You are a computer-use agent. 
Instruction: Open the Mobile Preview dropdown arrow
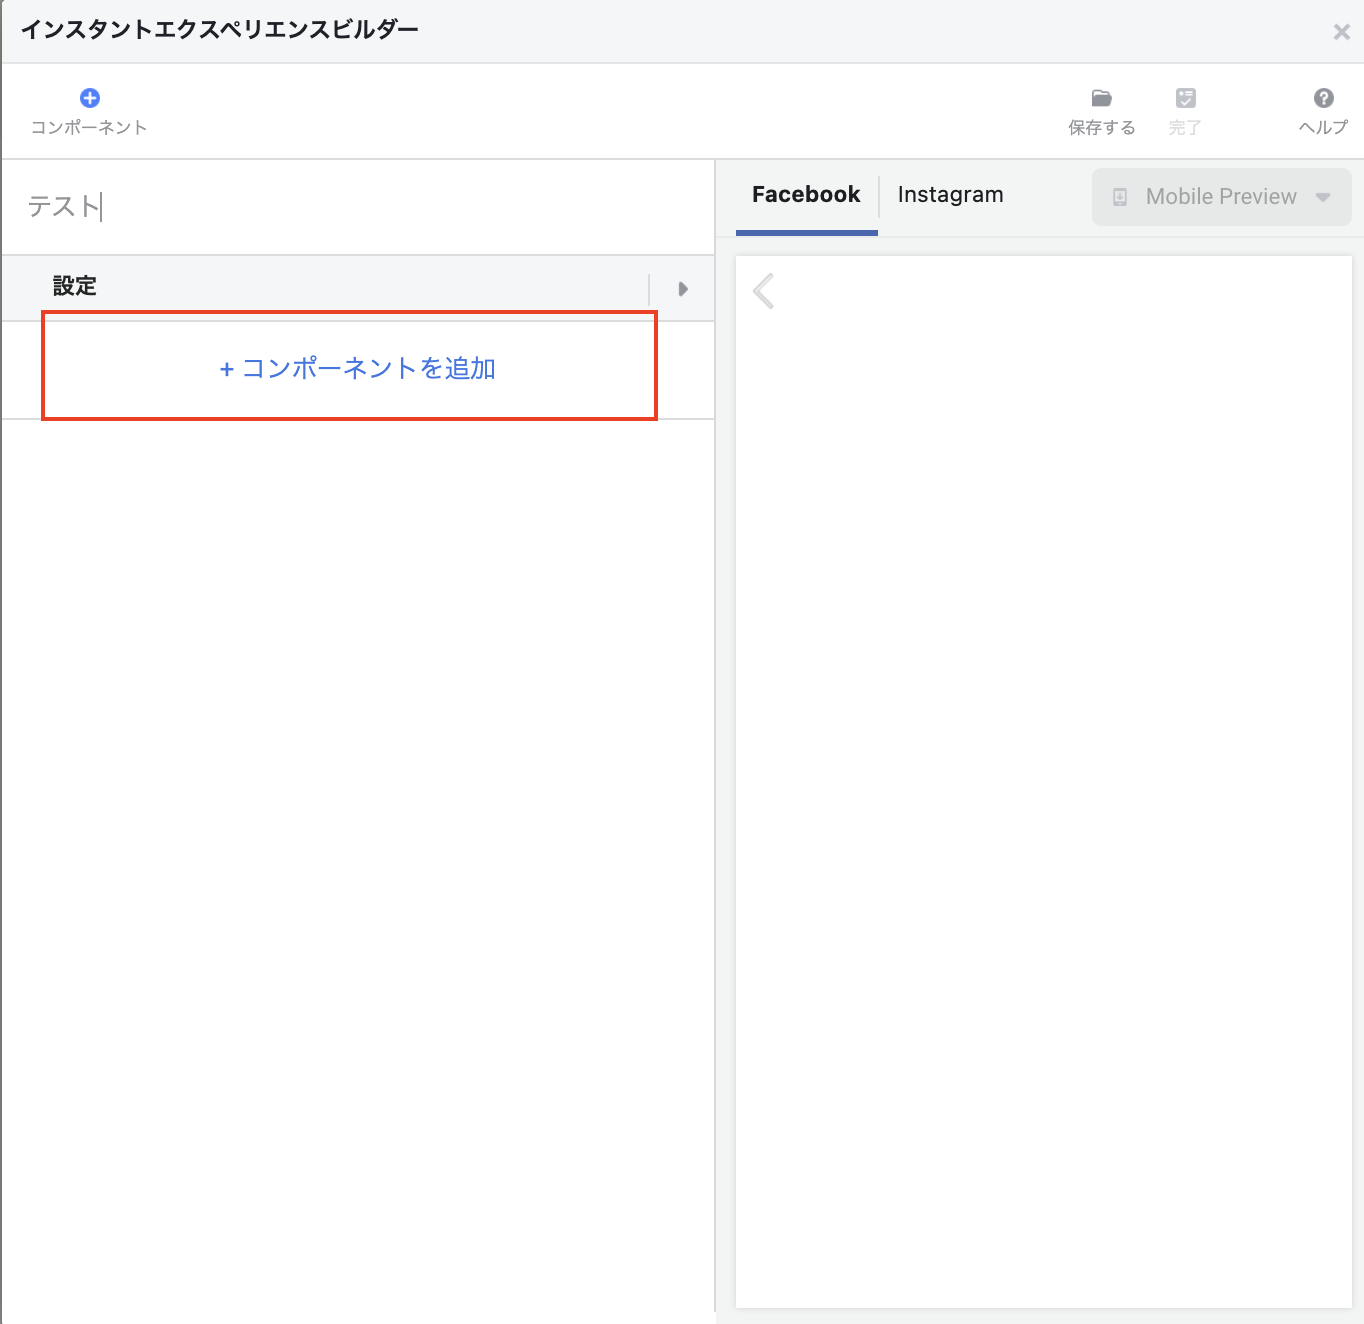1323,197
